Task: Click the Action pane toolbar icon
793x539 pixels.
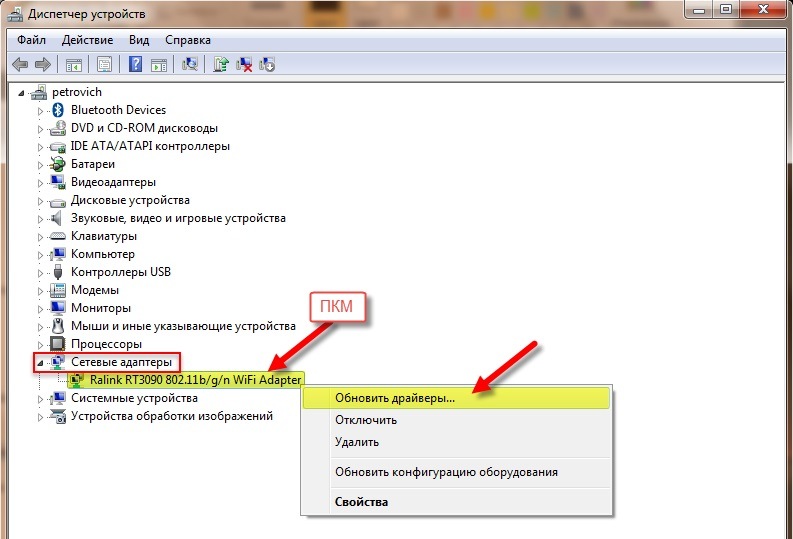Action: (x=159, y=65)
